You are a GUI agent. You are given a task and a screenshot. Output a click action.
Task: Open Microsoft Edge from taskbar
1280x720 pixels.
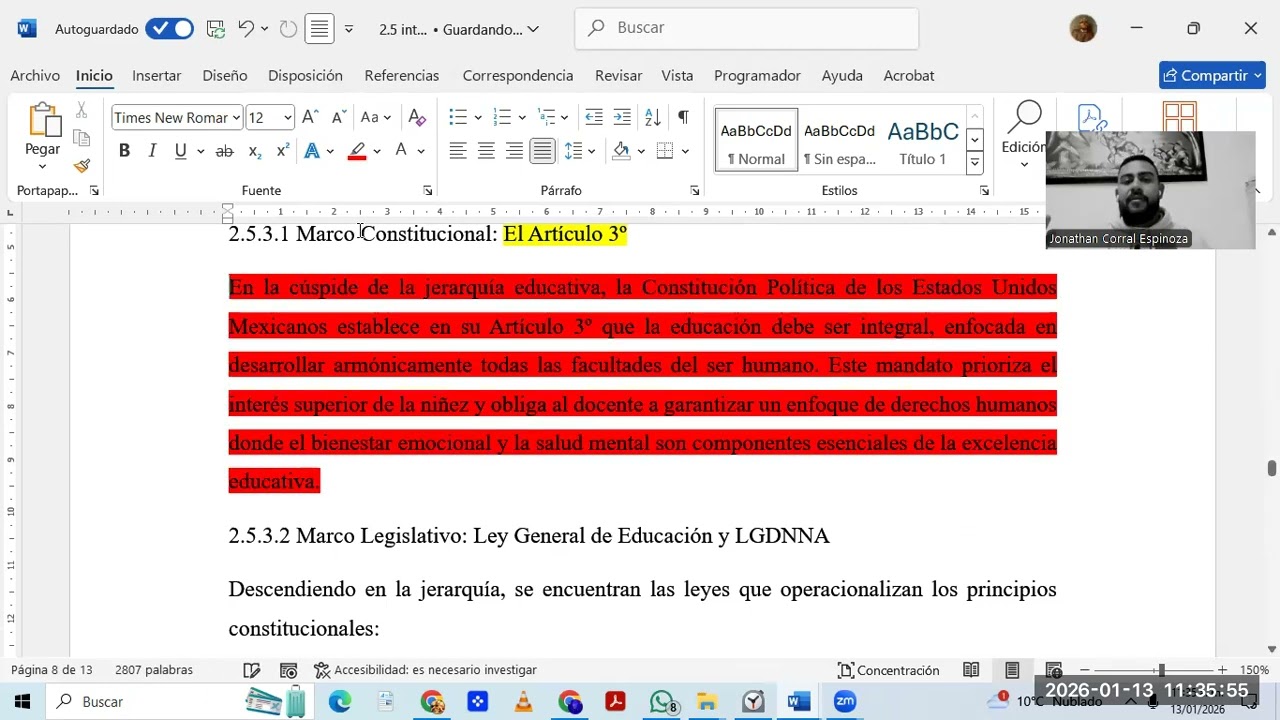[x=340, y=702]
